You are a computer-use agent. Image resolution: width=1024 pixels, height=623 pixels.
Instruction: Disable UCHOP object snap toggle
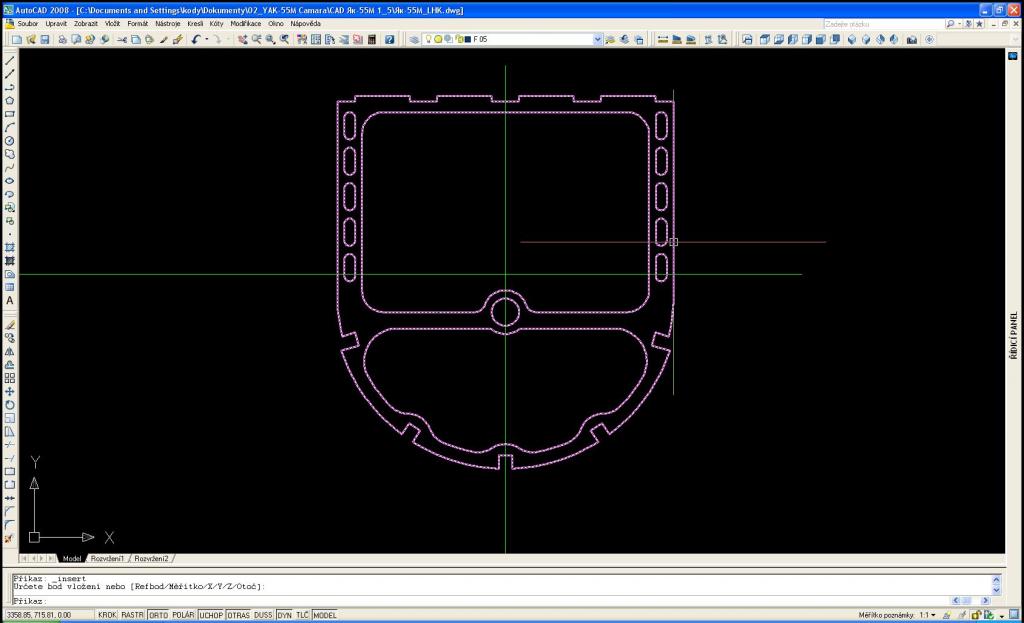tap(211, 615)
